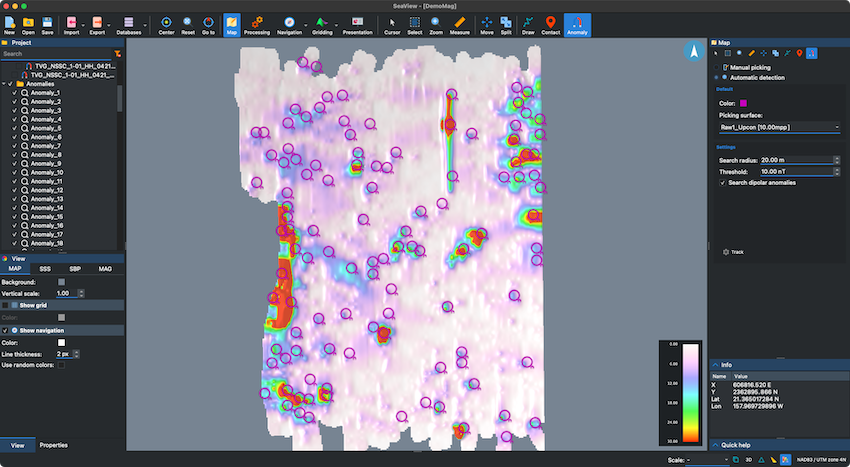Open the Scale dropdown in status bar

point(707,460)
